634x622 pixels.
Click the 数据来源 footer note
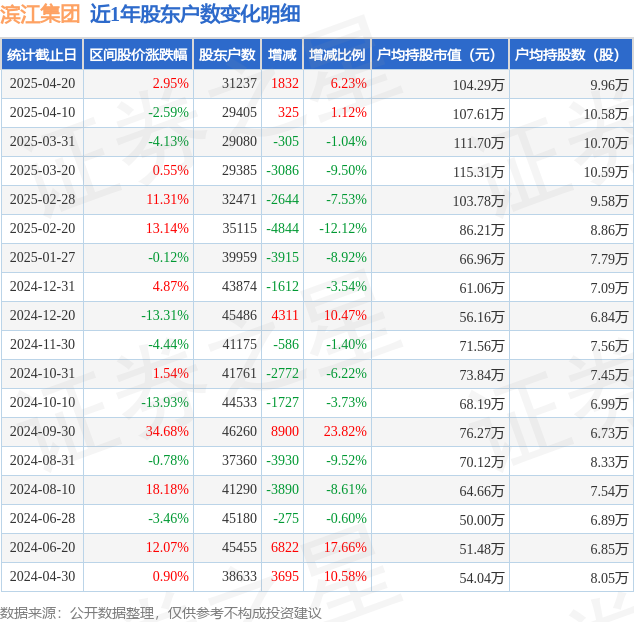tap(161, 613)
